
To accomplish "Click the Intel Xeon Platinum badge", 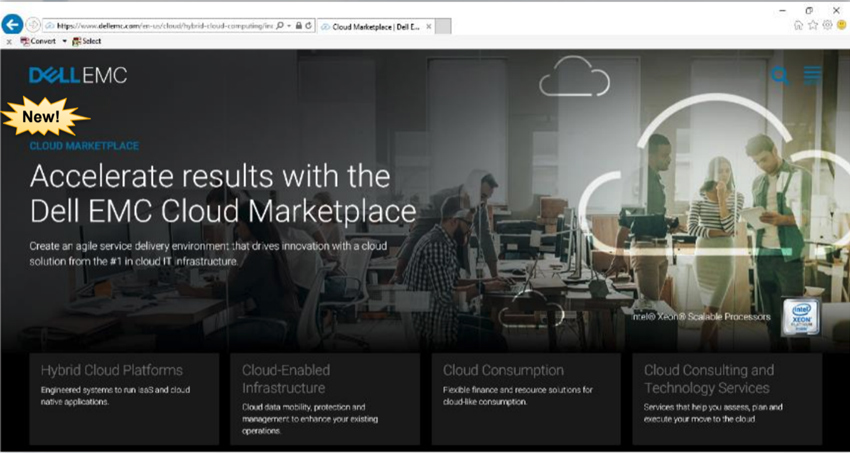I will point(801,316).
